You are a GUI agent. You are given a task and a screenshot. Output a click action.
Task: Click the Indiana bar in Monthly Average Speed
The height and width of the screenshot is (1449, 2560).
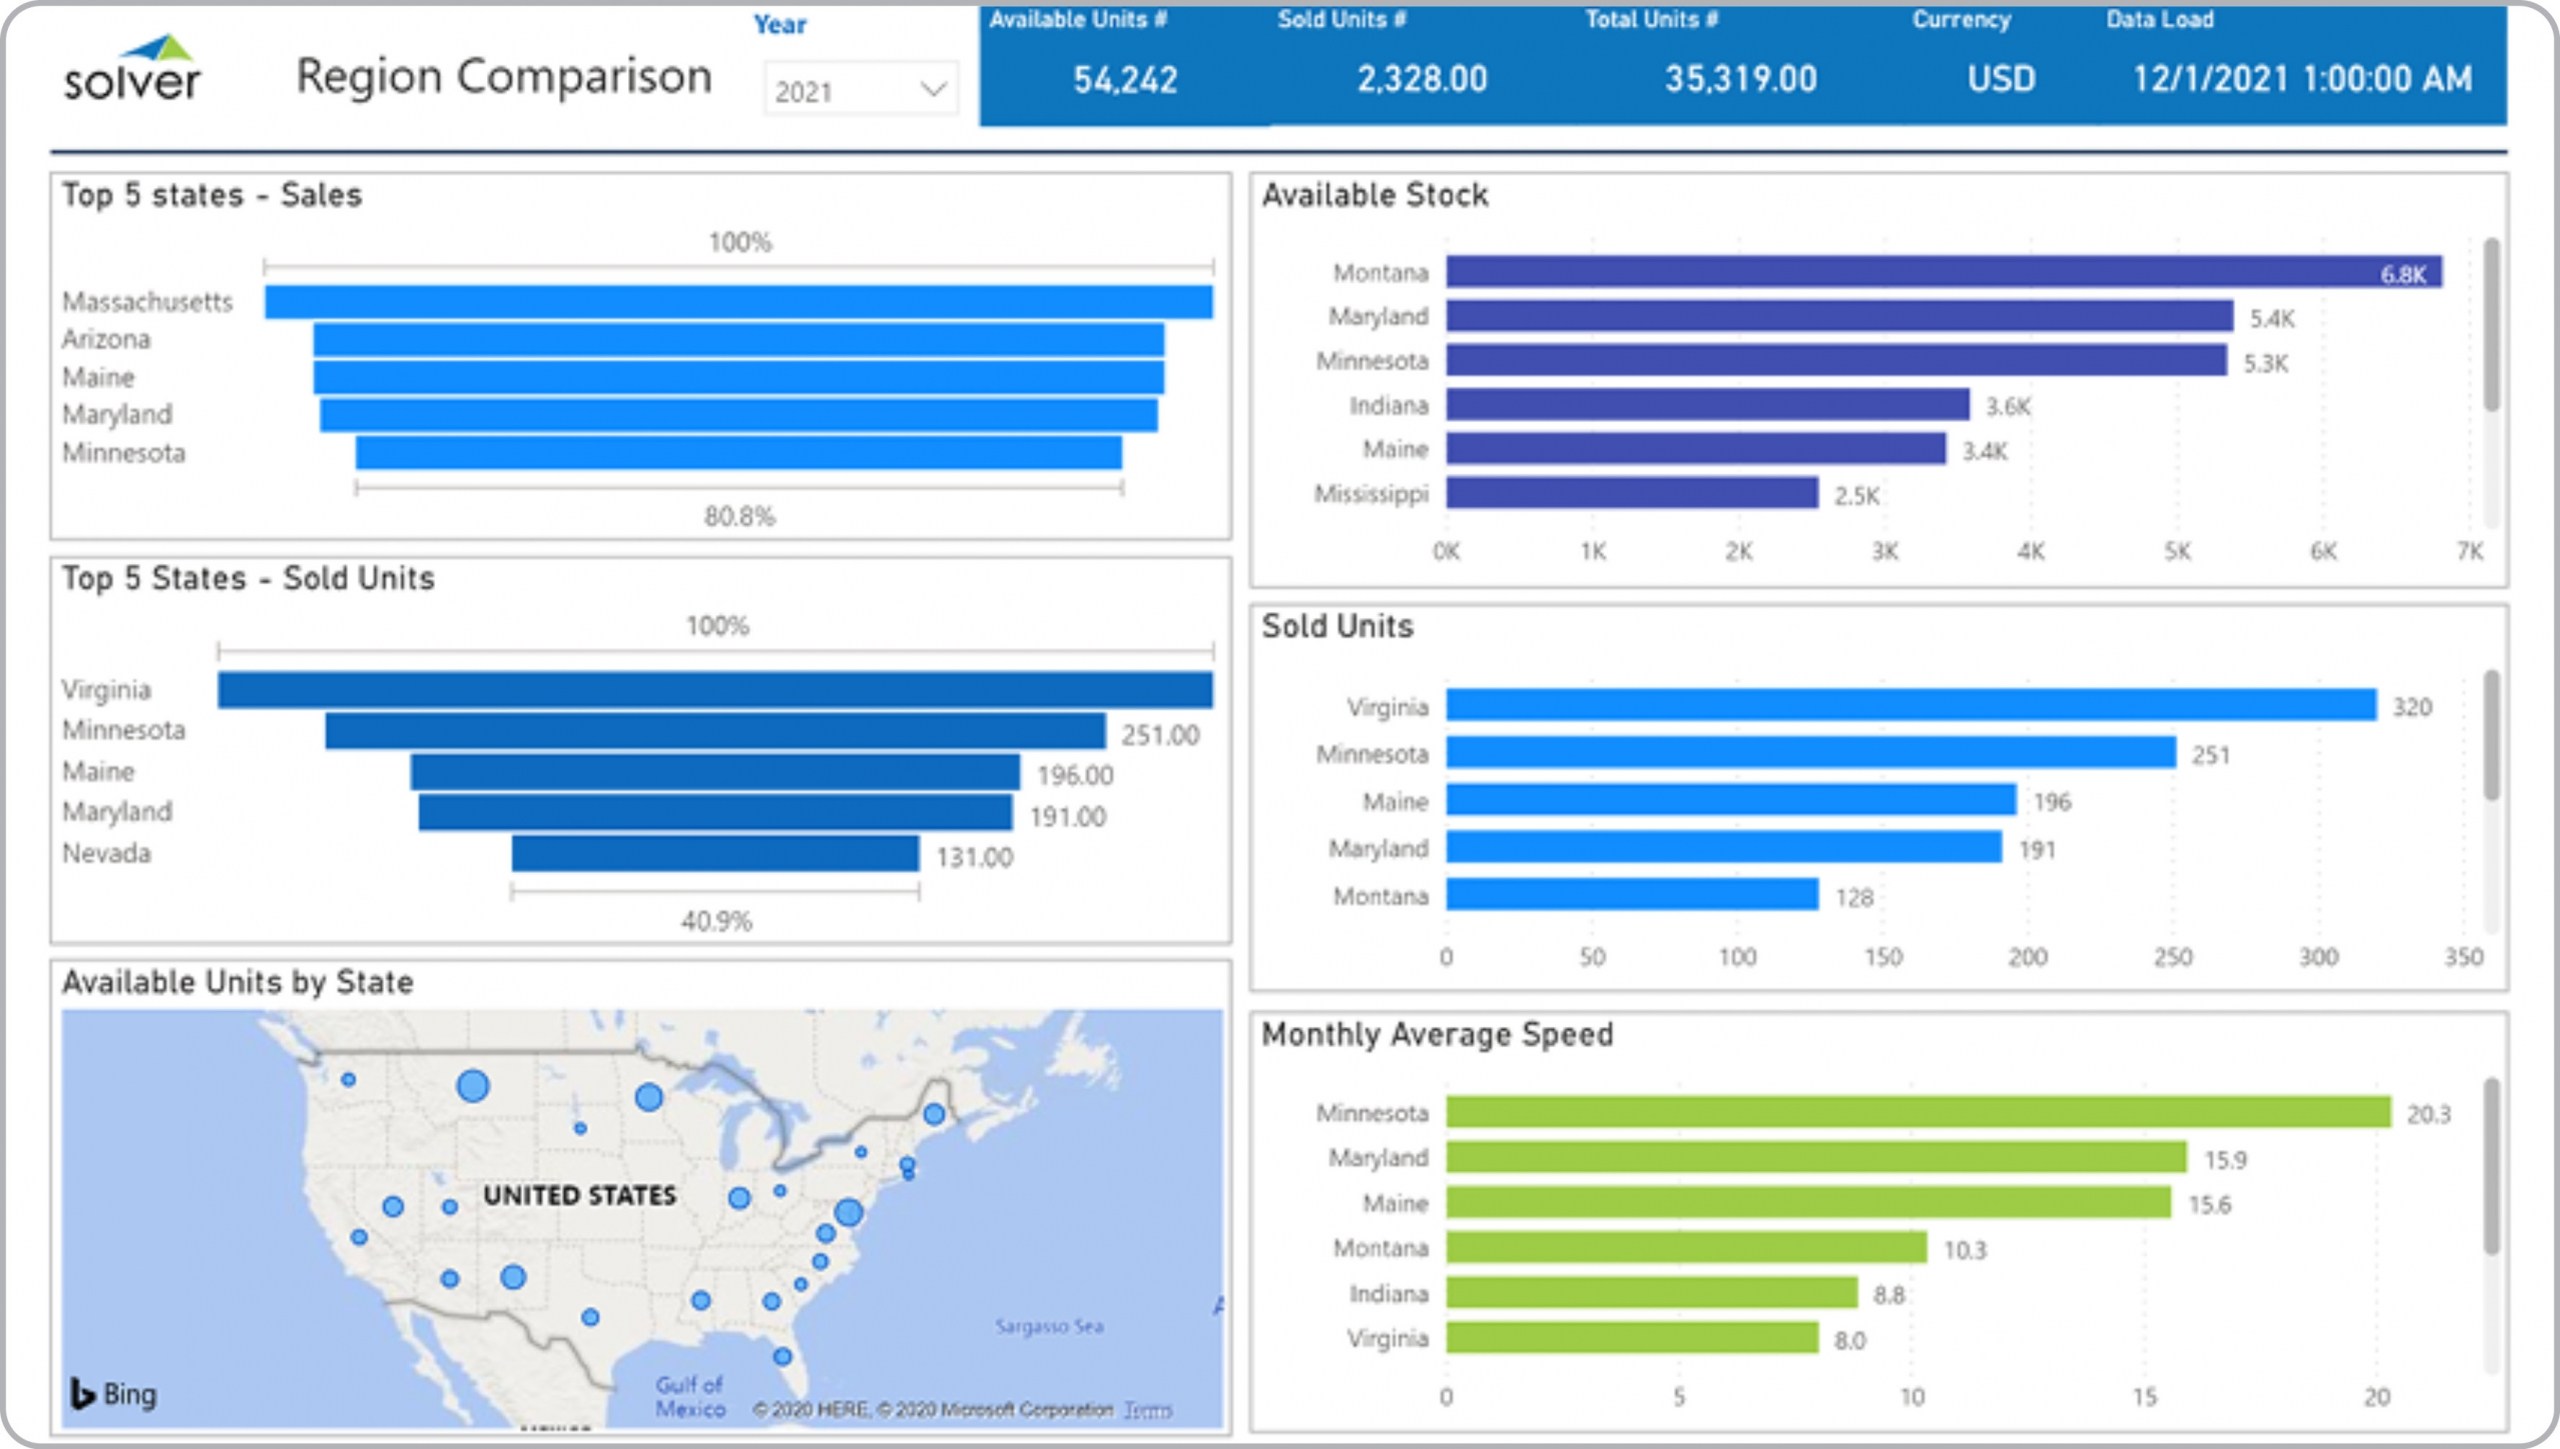(x=1651, y=1293)
